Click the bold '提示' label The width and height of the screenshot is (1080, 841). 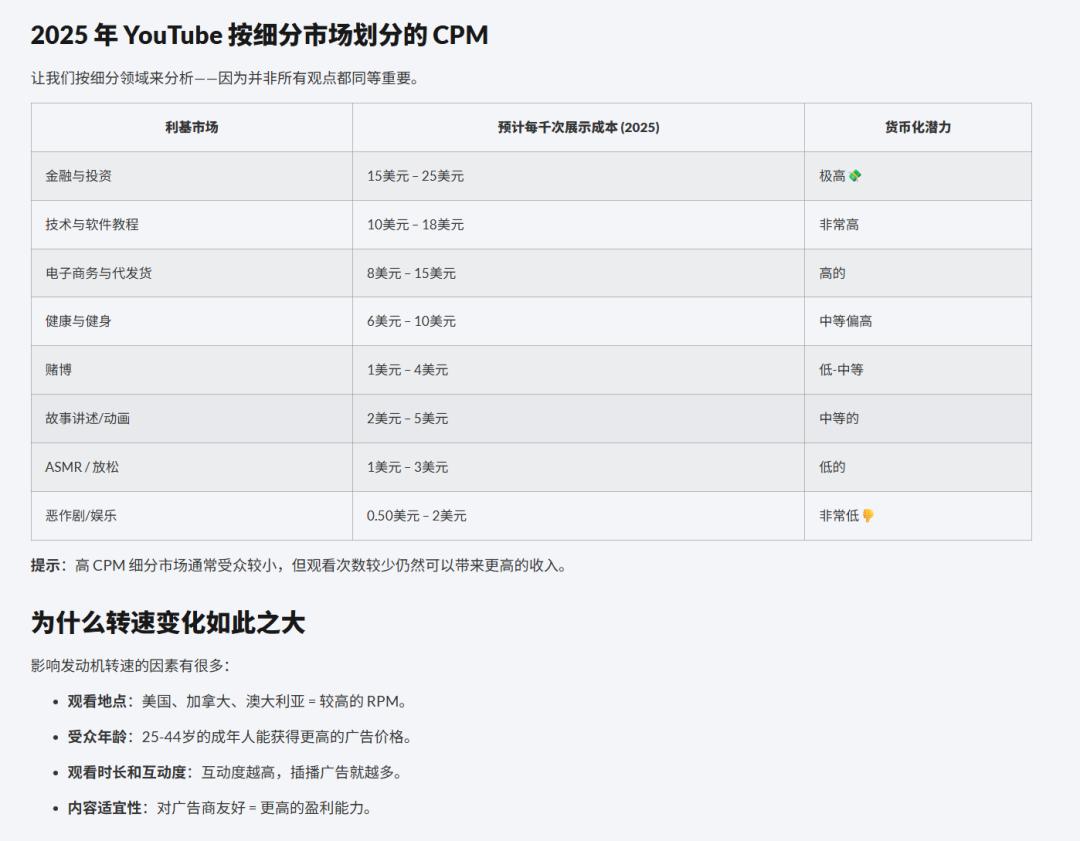click(x=45, y=565)
